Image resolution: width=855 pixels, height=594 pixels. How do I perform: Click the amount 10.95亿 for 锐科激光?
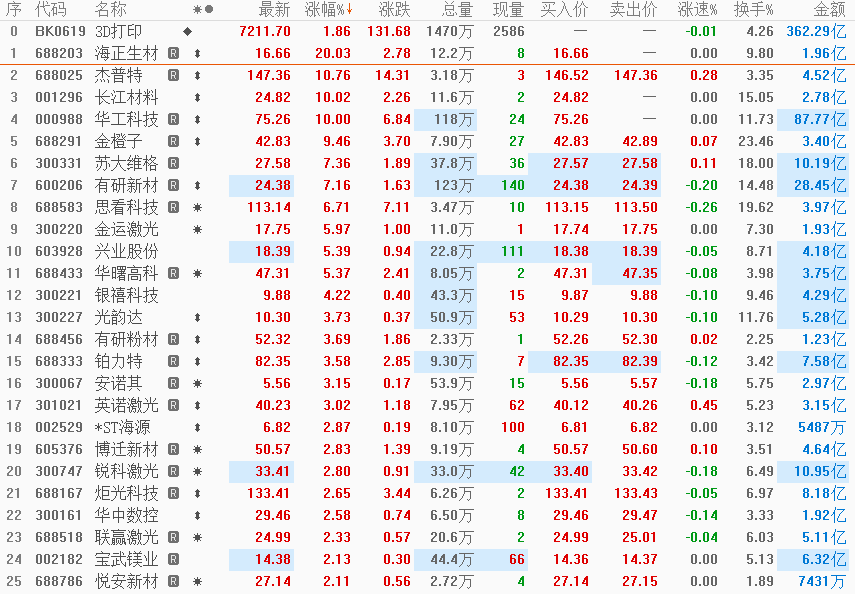(820, 471)
